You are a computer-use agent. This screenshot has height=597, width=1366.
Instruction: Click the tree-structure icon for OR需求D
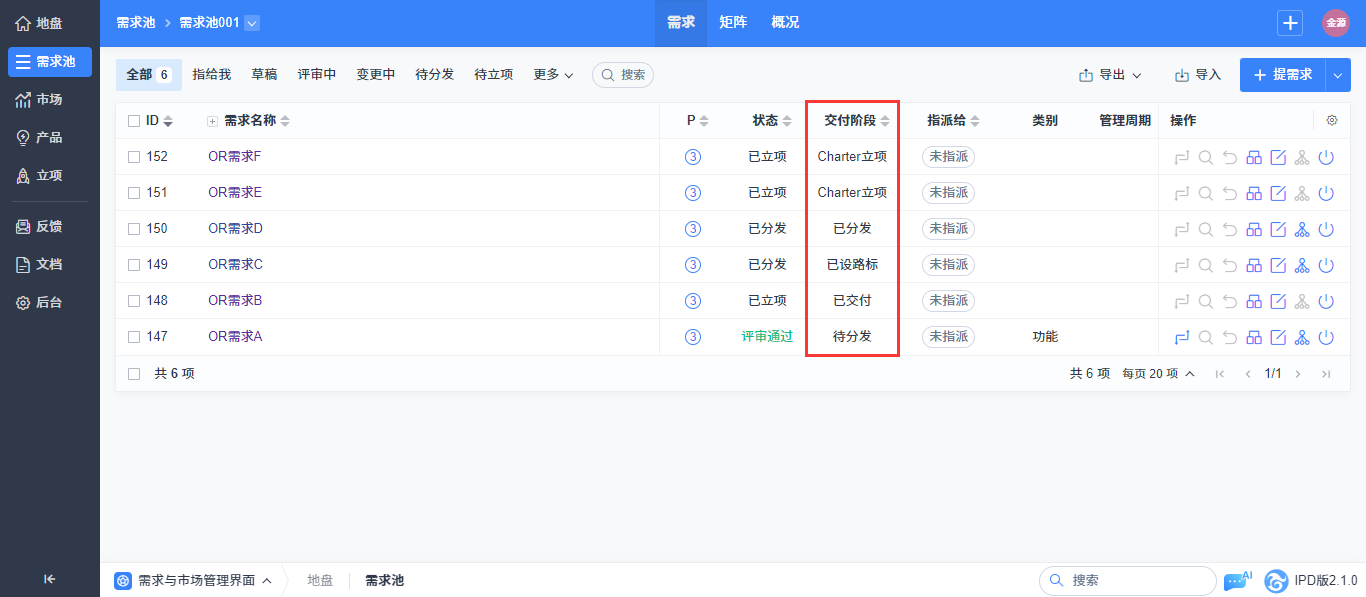[x=1302, y=229]
